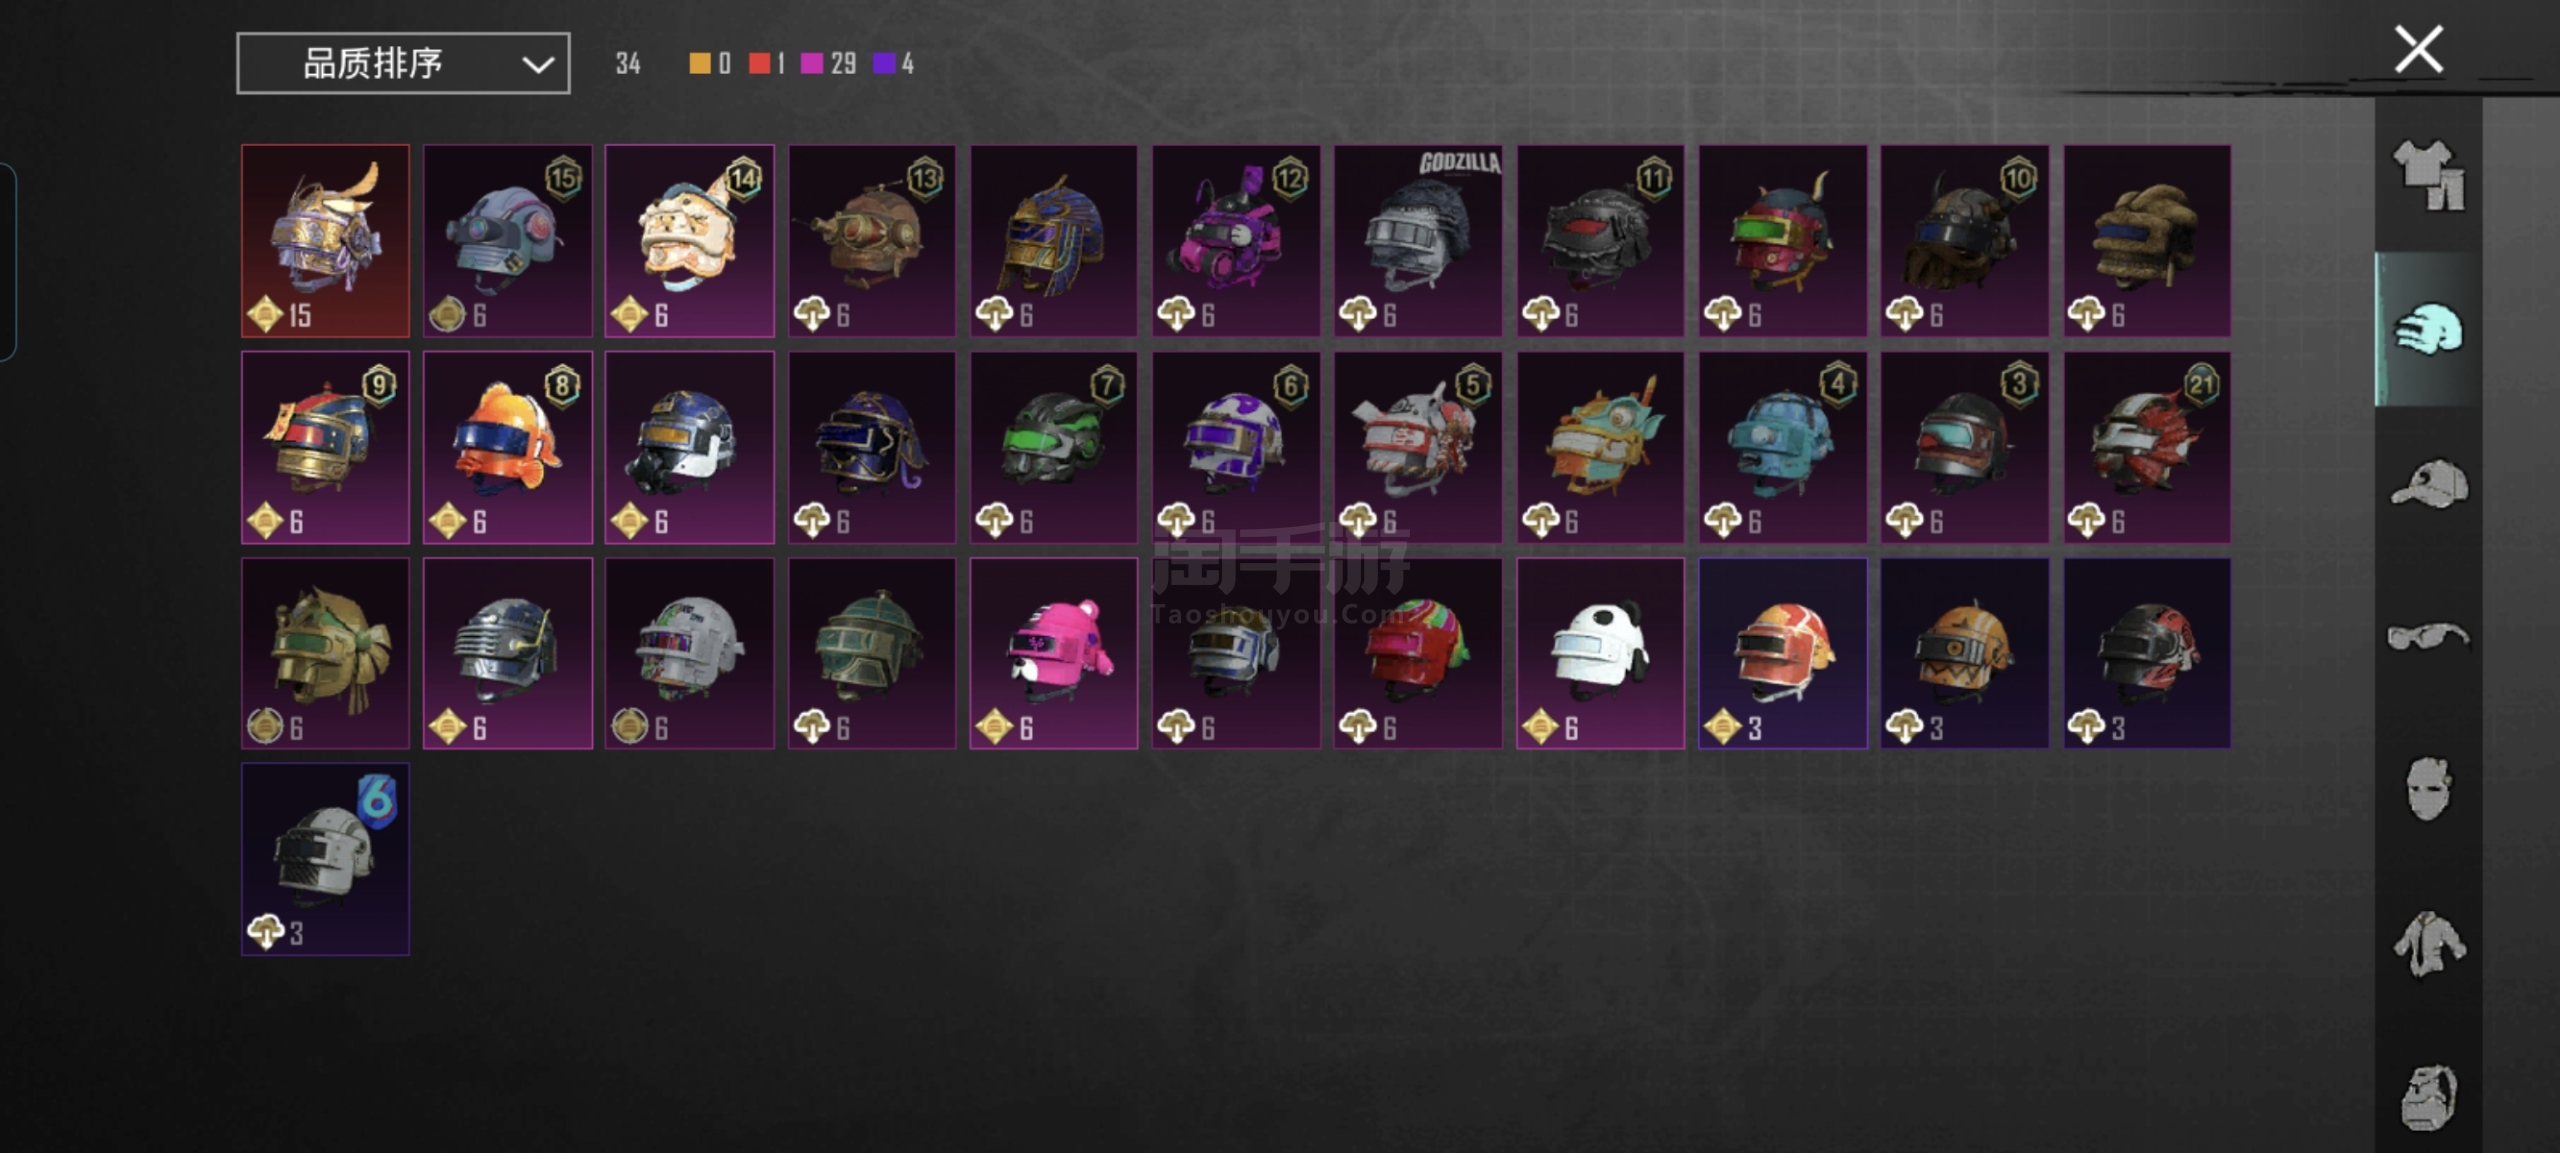Filter by the red quality swatch

pyautogui.click(x=759, y=64)
